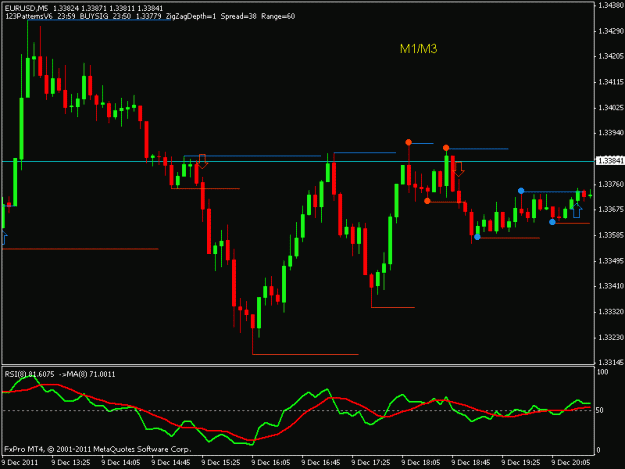Click the 9 Dec 14:45 time label
Screen dimensions: 625x469
(x=171, y=463)
